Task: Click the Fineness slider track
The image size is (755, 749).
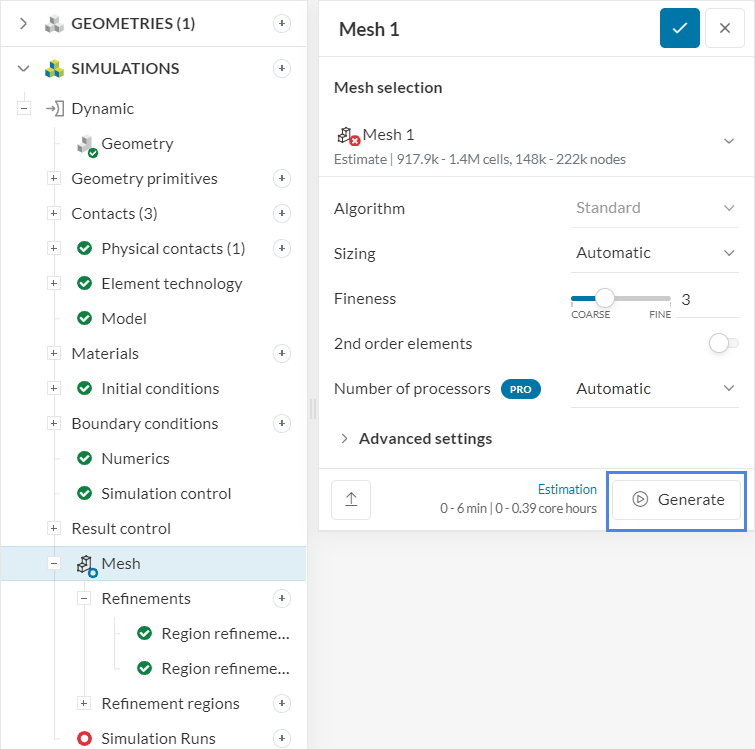Action: [x=640, y=298]
